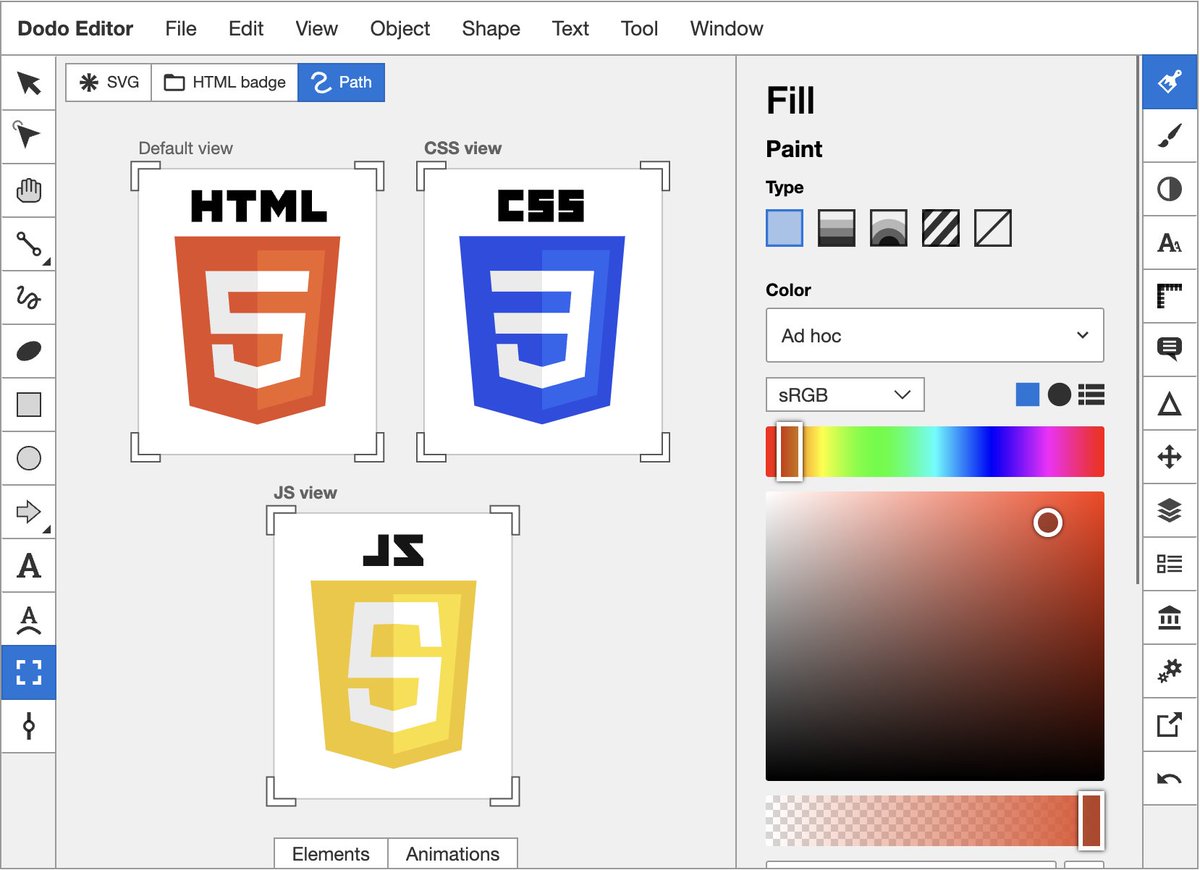
Task: Select the node edit arrow tool
Action: click(29, 136)
